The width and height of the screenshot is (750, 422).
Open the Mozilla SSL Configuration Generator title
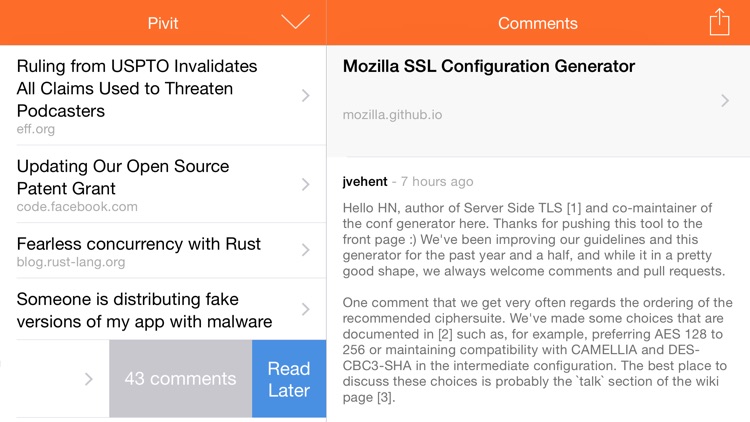tap(489, 67)
